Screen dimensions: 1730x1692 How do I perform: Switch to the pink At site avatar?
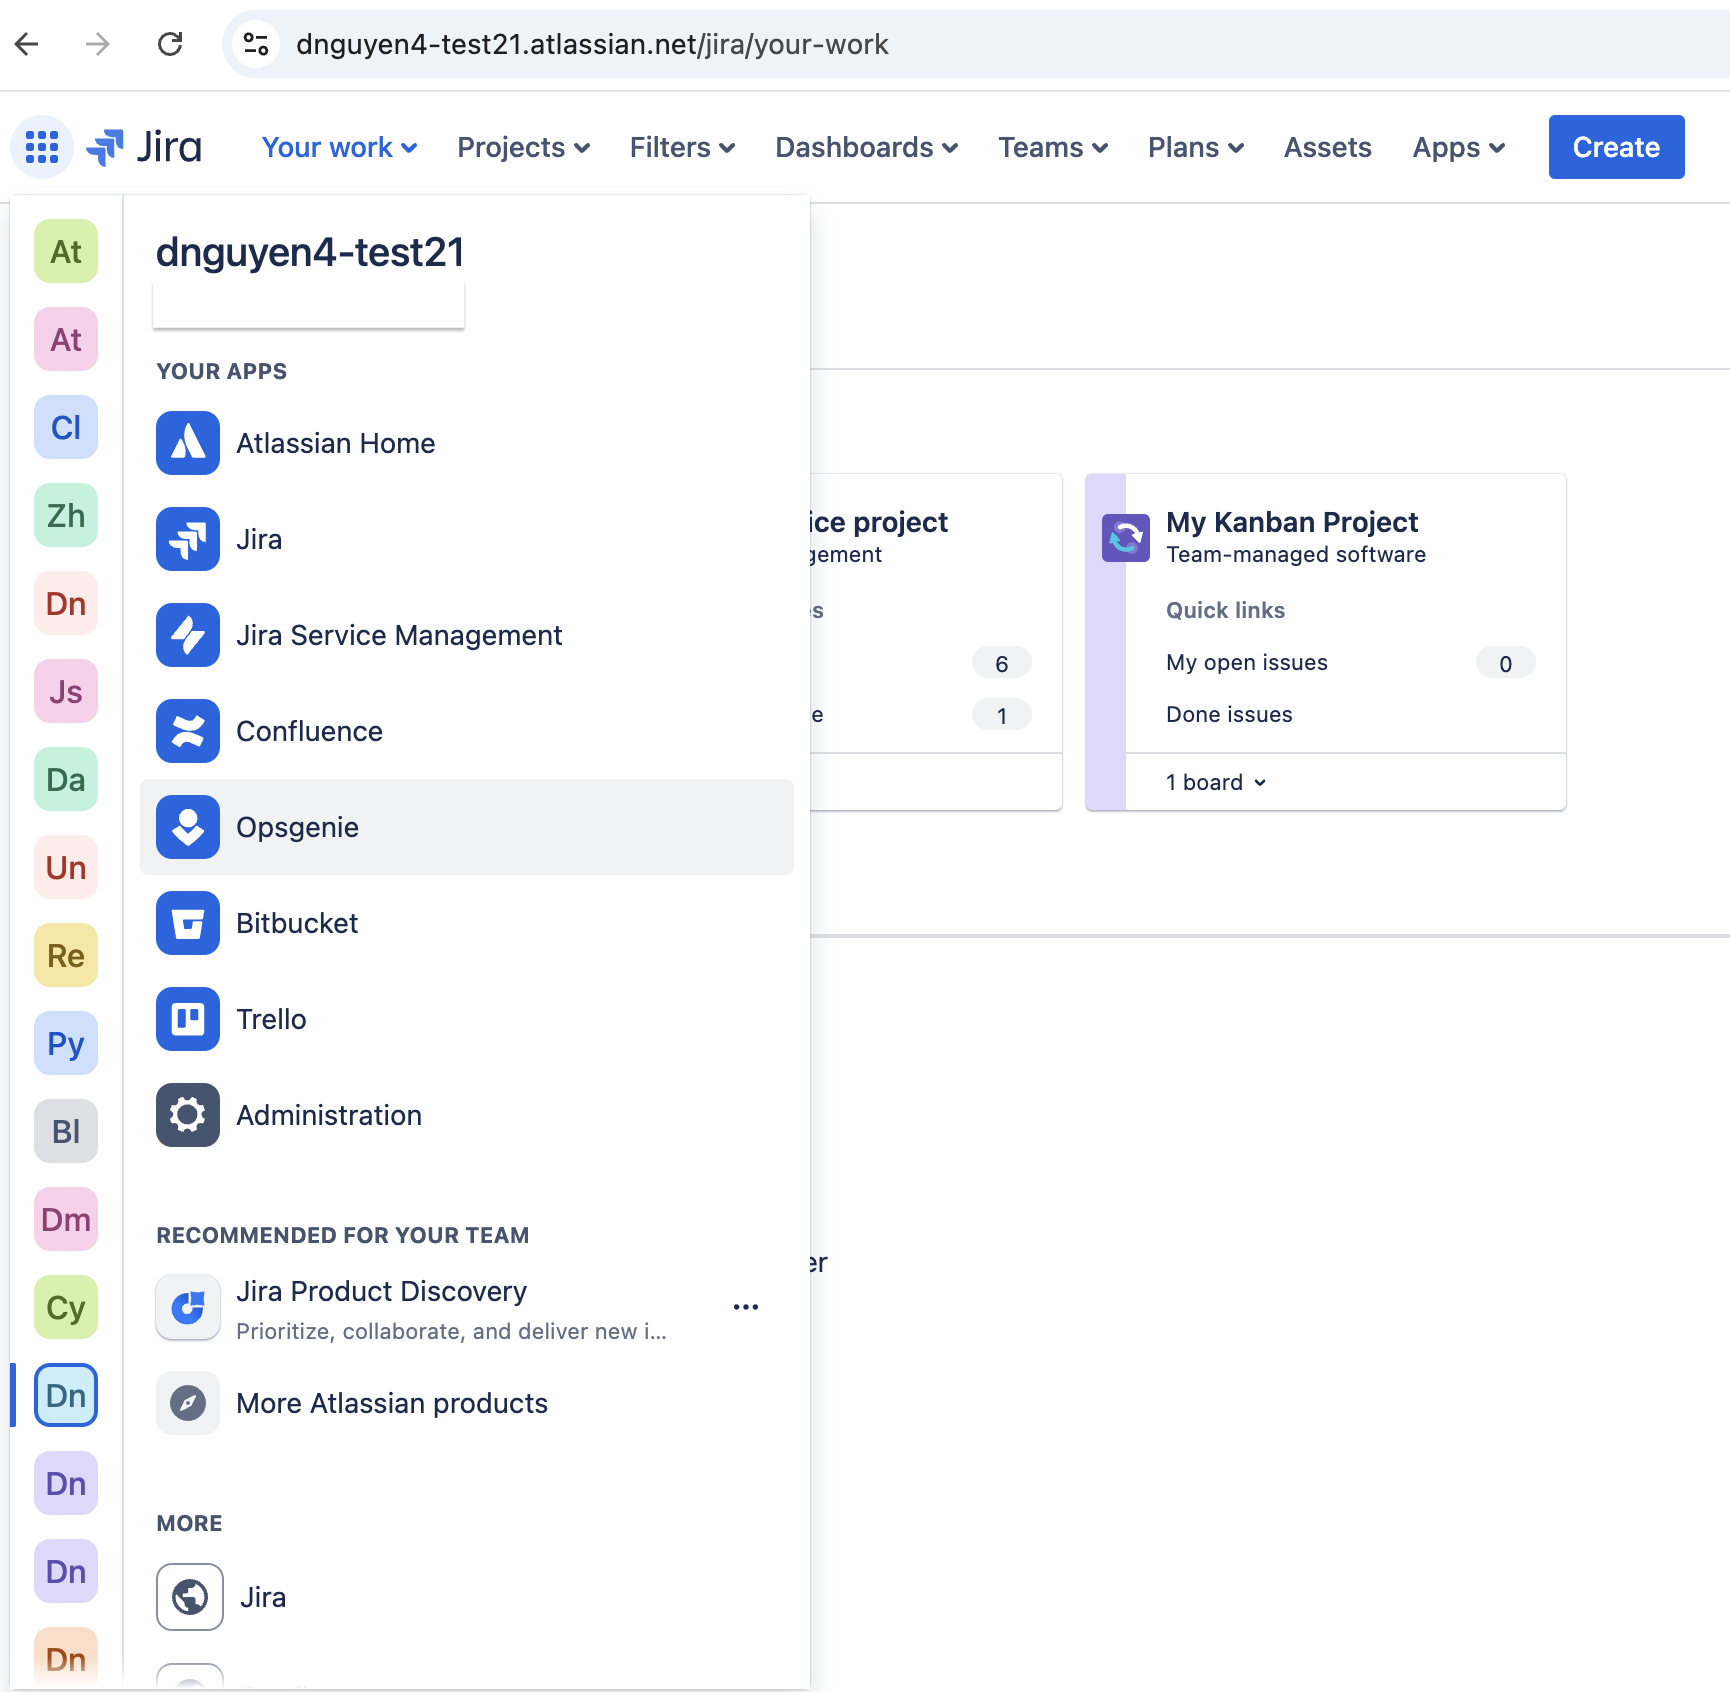pos(66,340)
